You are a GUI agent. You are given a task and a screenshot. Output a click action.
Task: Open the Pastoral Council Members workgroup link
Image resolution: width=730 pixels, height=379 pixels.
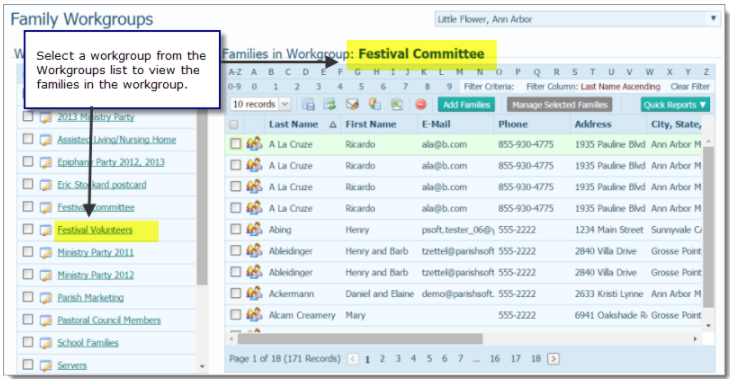point(109,320)
